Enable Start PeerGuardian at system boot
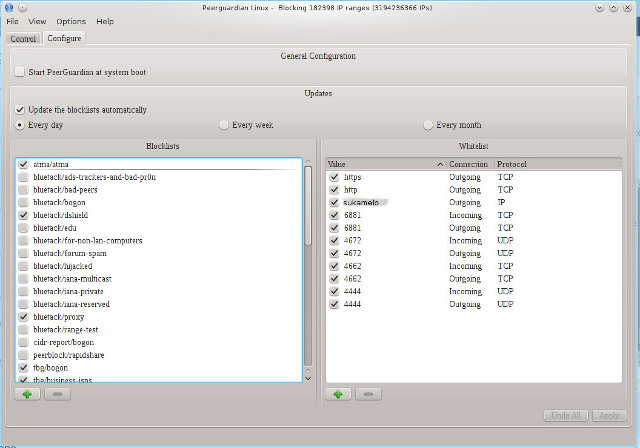 coord(21,72)
